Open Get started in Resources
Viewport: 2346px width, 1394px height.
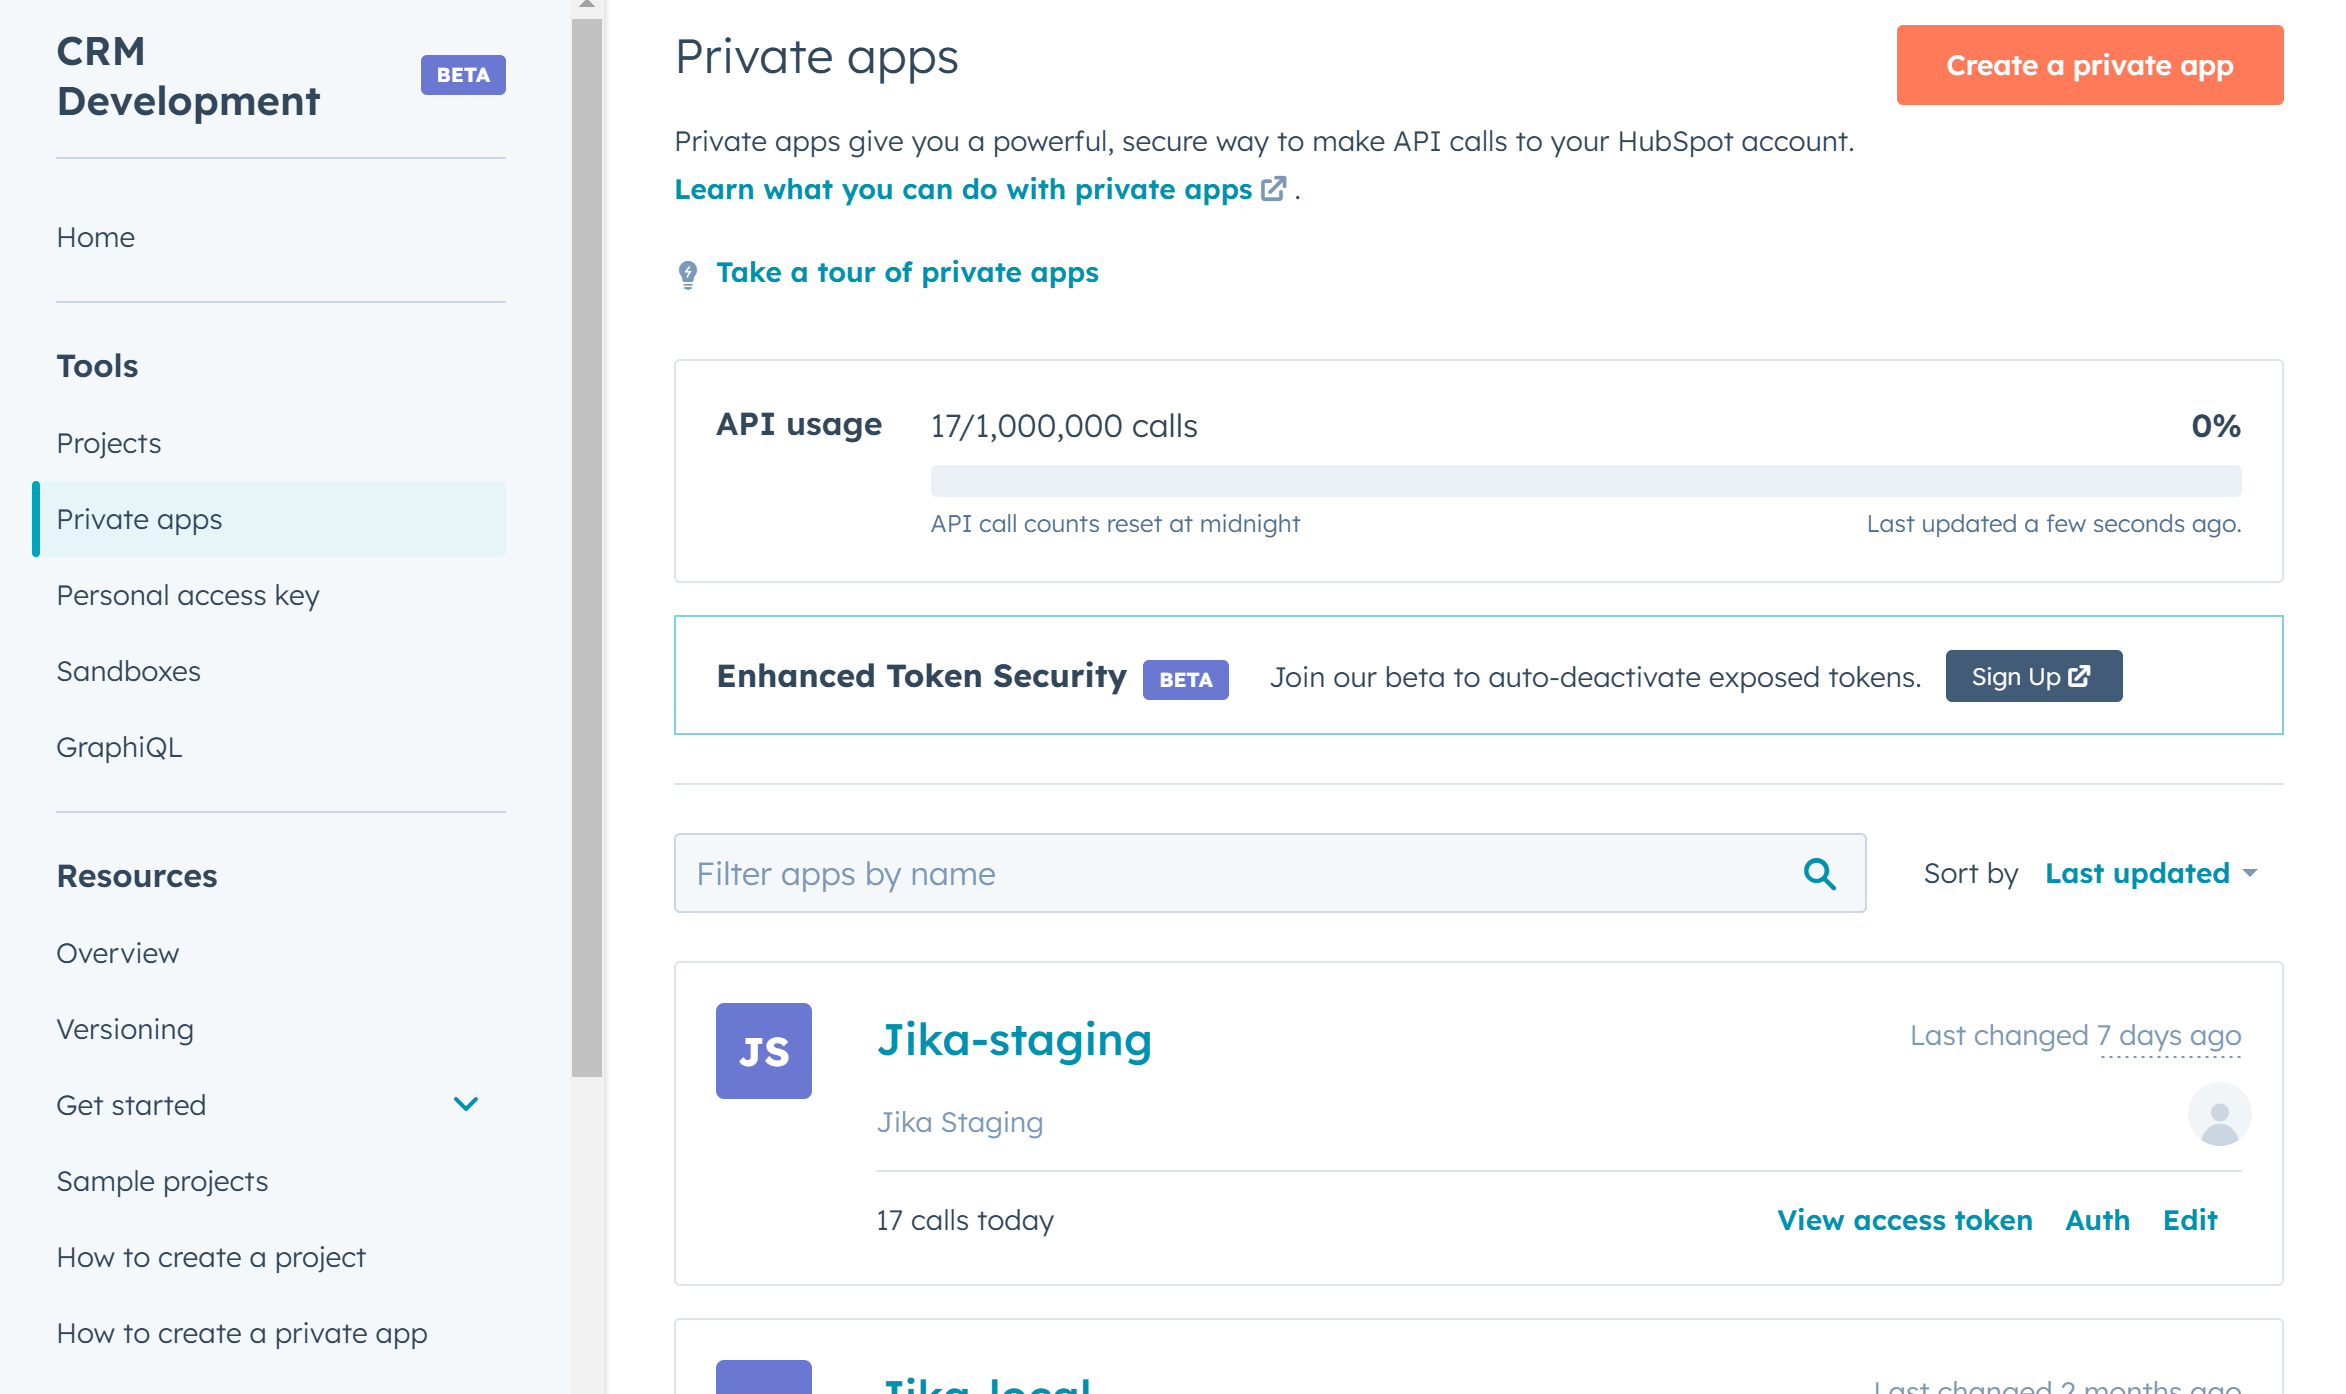coord(131,1105)
